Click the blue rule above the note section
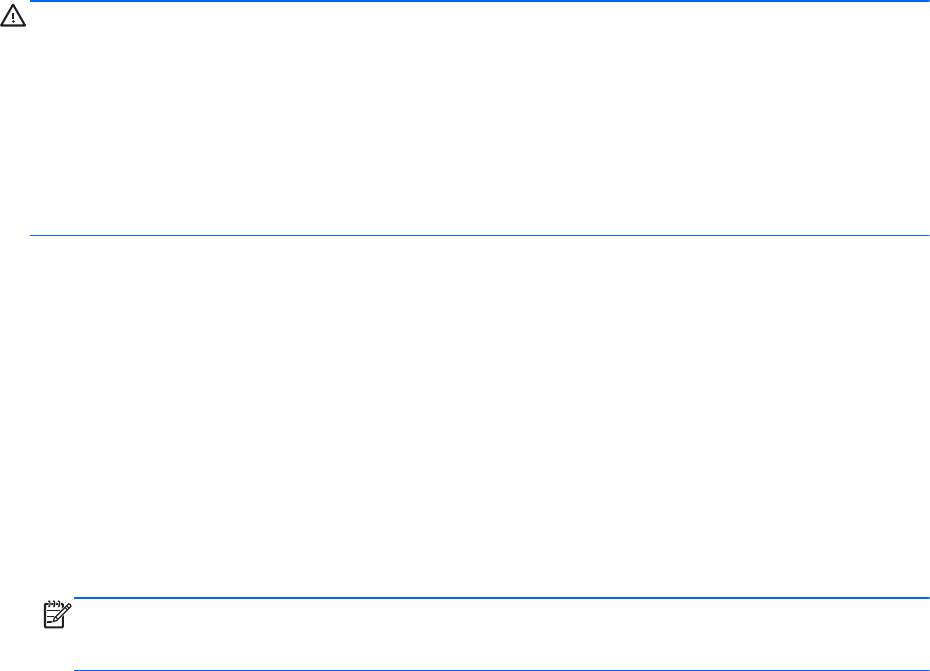Screen dimensions: 930x671 502,599
